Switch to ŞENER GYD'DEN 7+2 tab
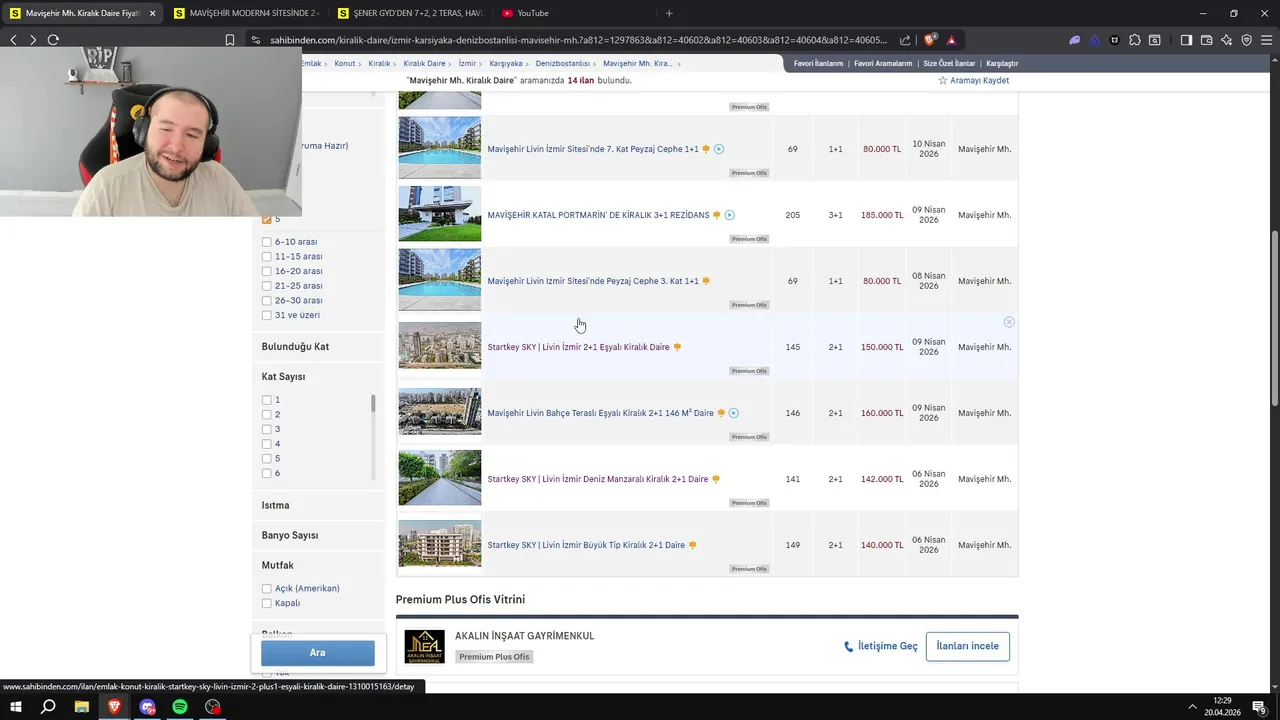 click(411, 13)
